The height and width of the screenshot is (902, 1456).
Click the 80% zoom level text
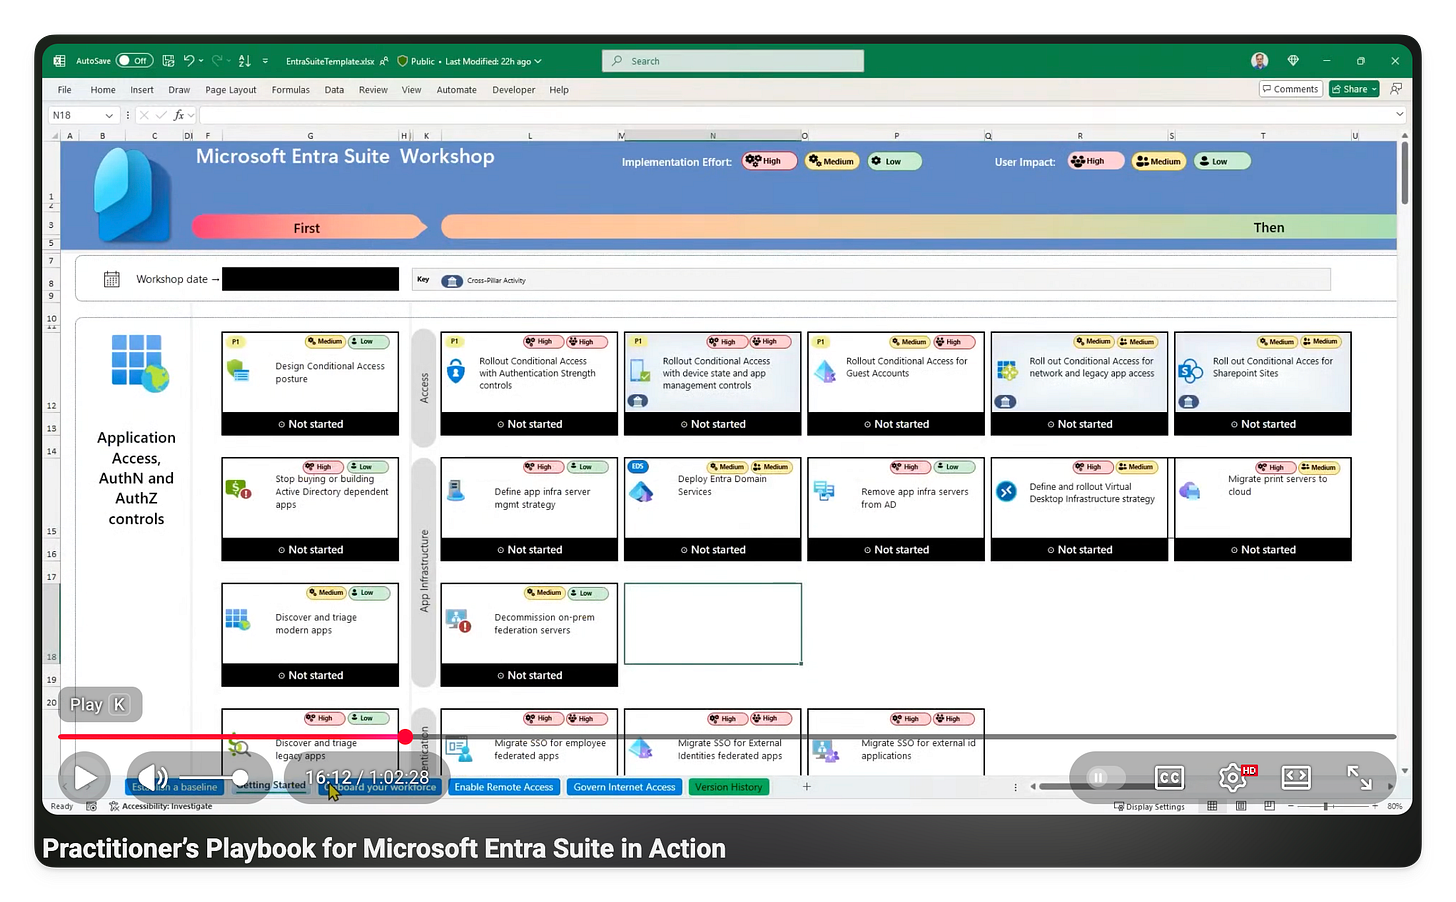coord(1395,806)
